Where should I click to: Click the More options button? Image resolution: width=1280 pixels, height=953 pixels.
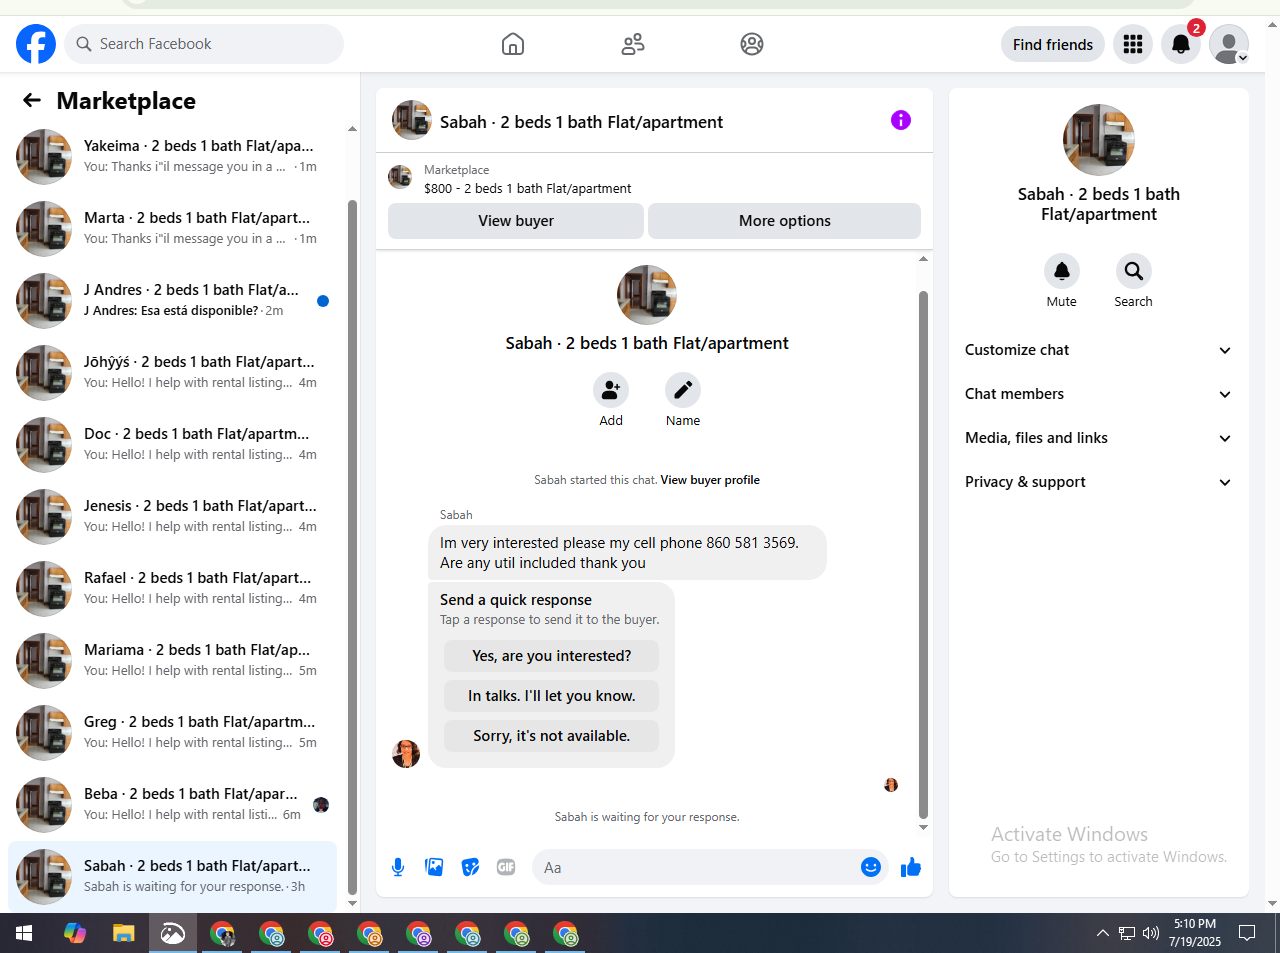tap(785, 221)
